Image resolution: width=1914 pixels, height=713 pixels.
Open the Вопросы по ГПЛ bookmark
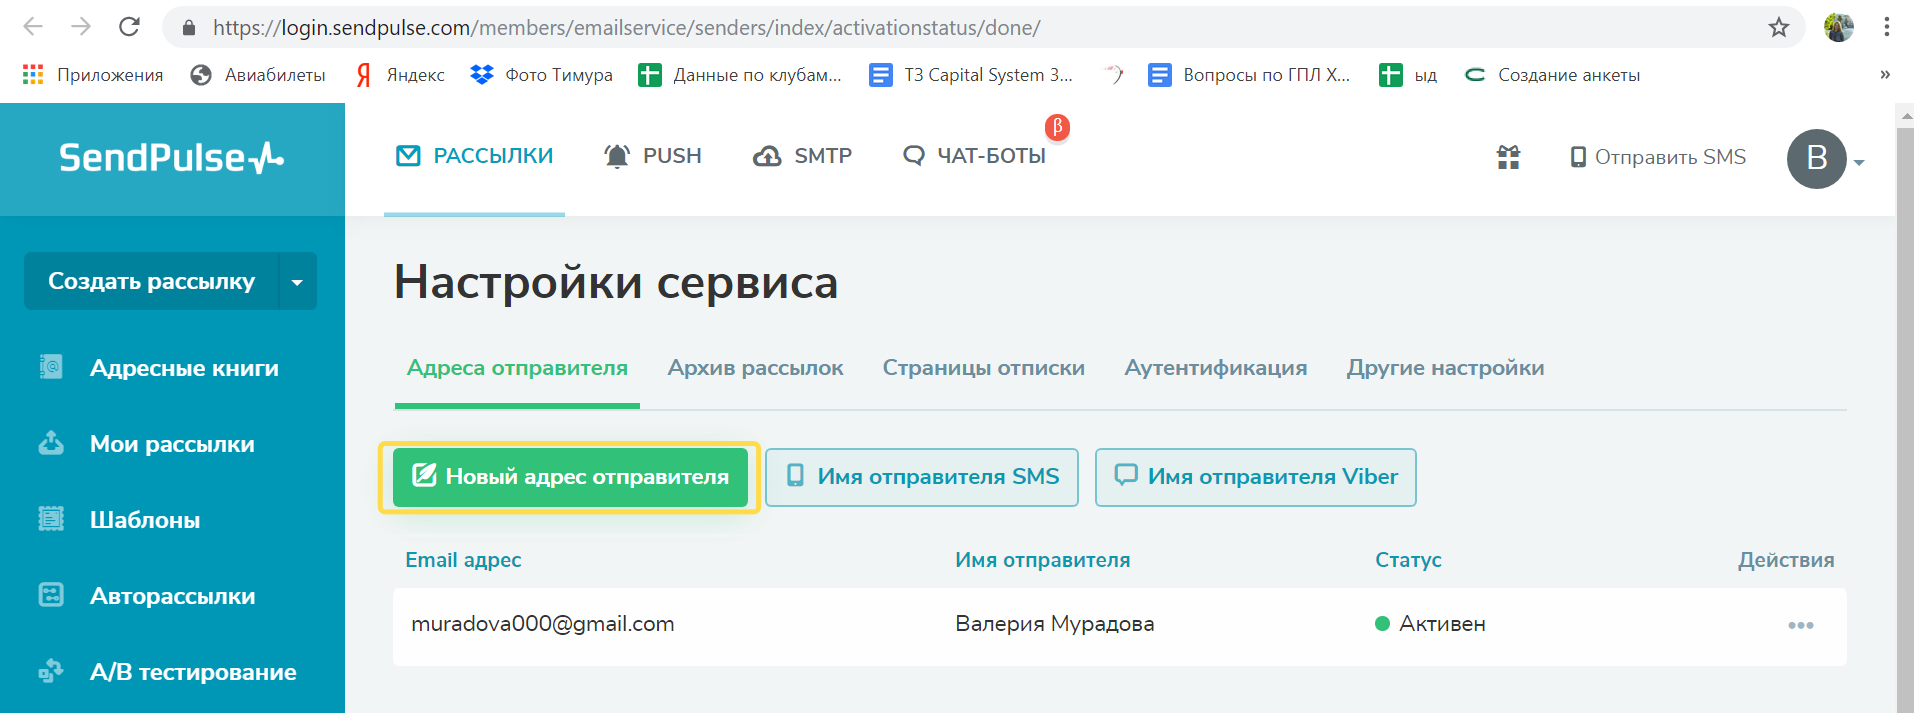(1249, 75)
